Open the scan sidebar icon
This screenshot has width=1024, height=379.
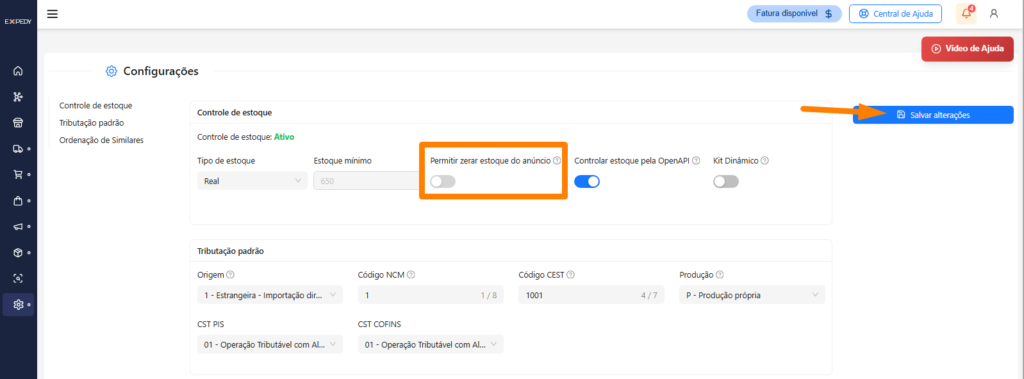[18, 278]
